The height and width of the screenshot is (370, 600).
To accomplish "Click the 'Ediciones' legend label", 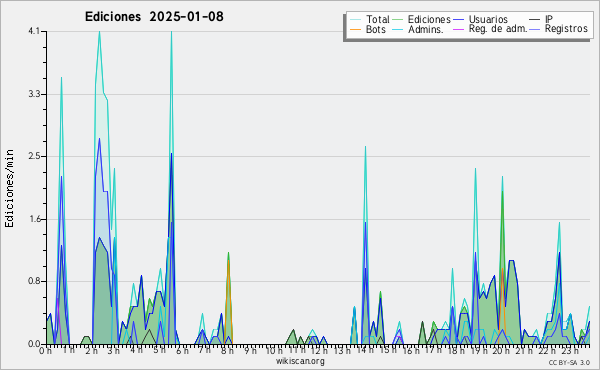I will coord(429,19).
